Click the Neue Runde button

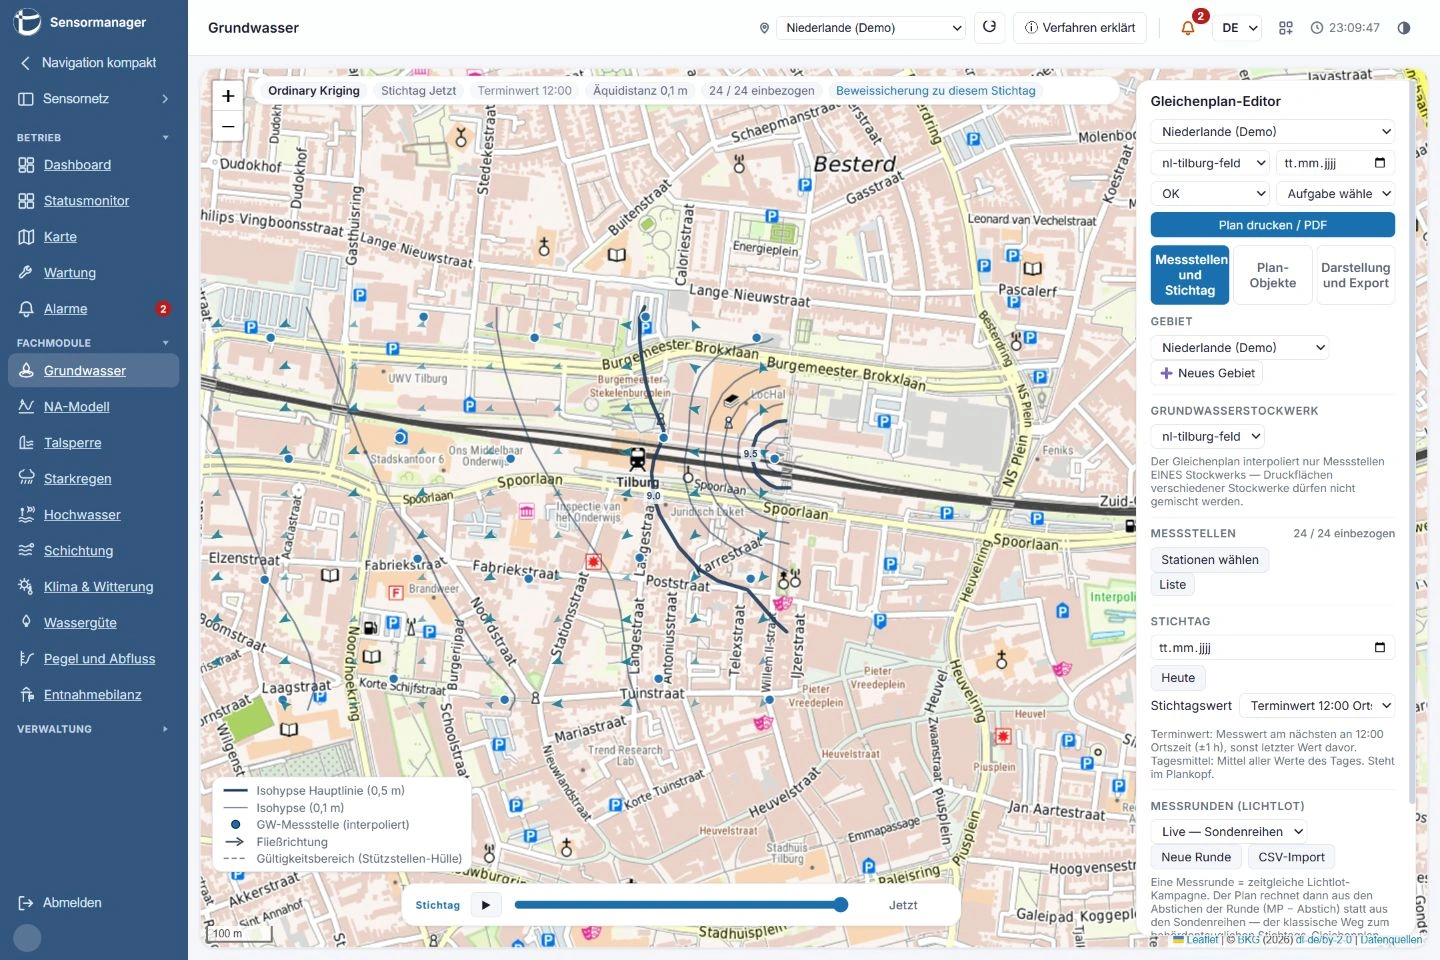coord(1196,857)
